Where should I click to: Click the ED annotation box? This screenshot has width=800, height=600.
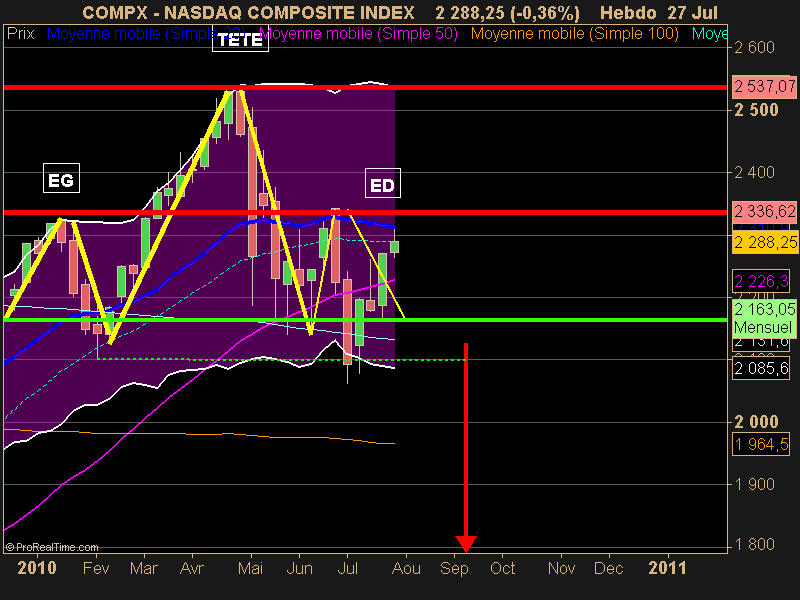(383, 183)
